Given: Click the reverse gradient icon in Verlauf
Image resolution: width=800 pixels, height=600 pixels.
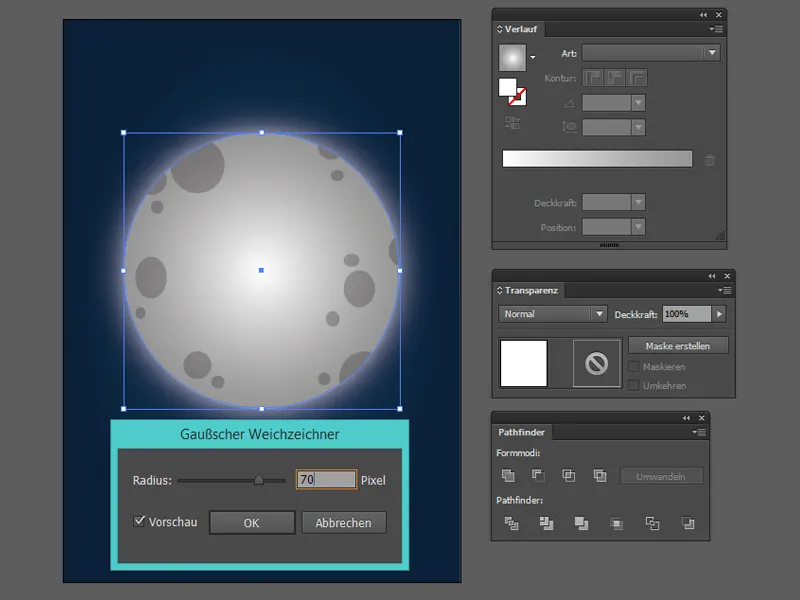Looking at the screenshot, I should point(512,123).
